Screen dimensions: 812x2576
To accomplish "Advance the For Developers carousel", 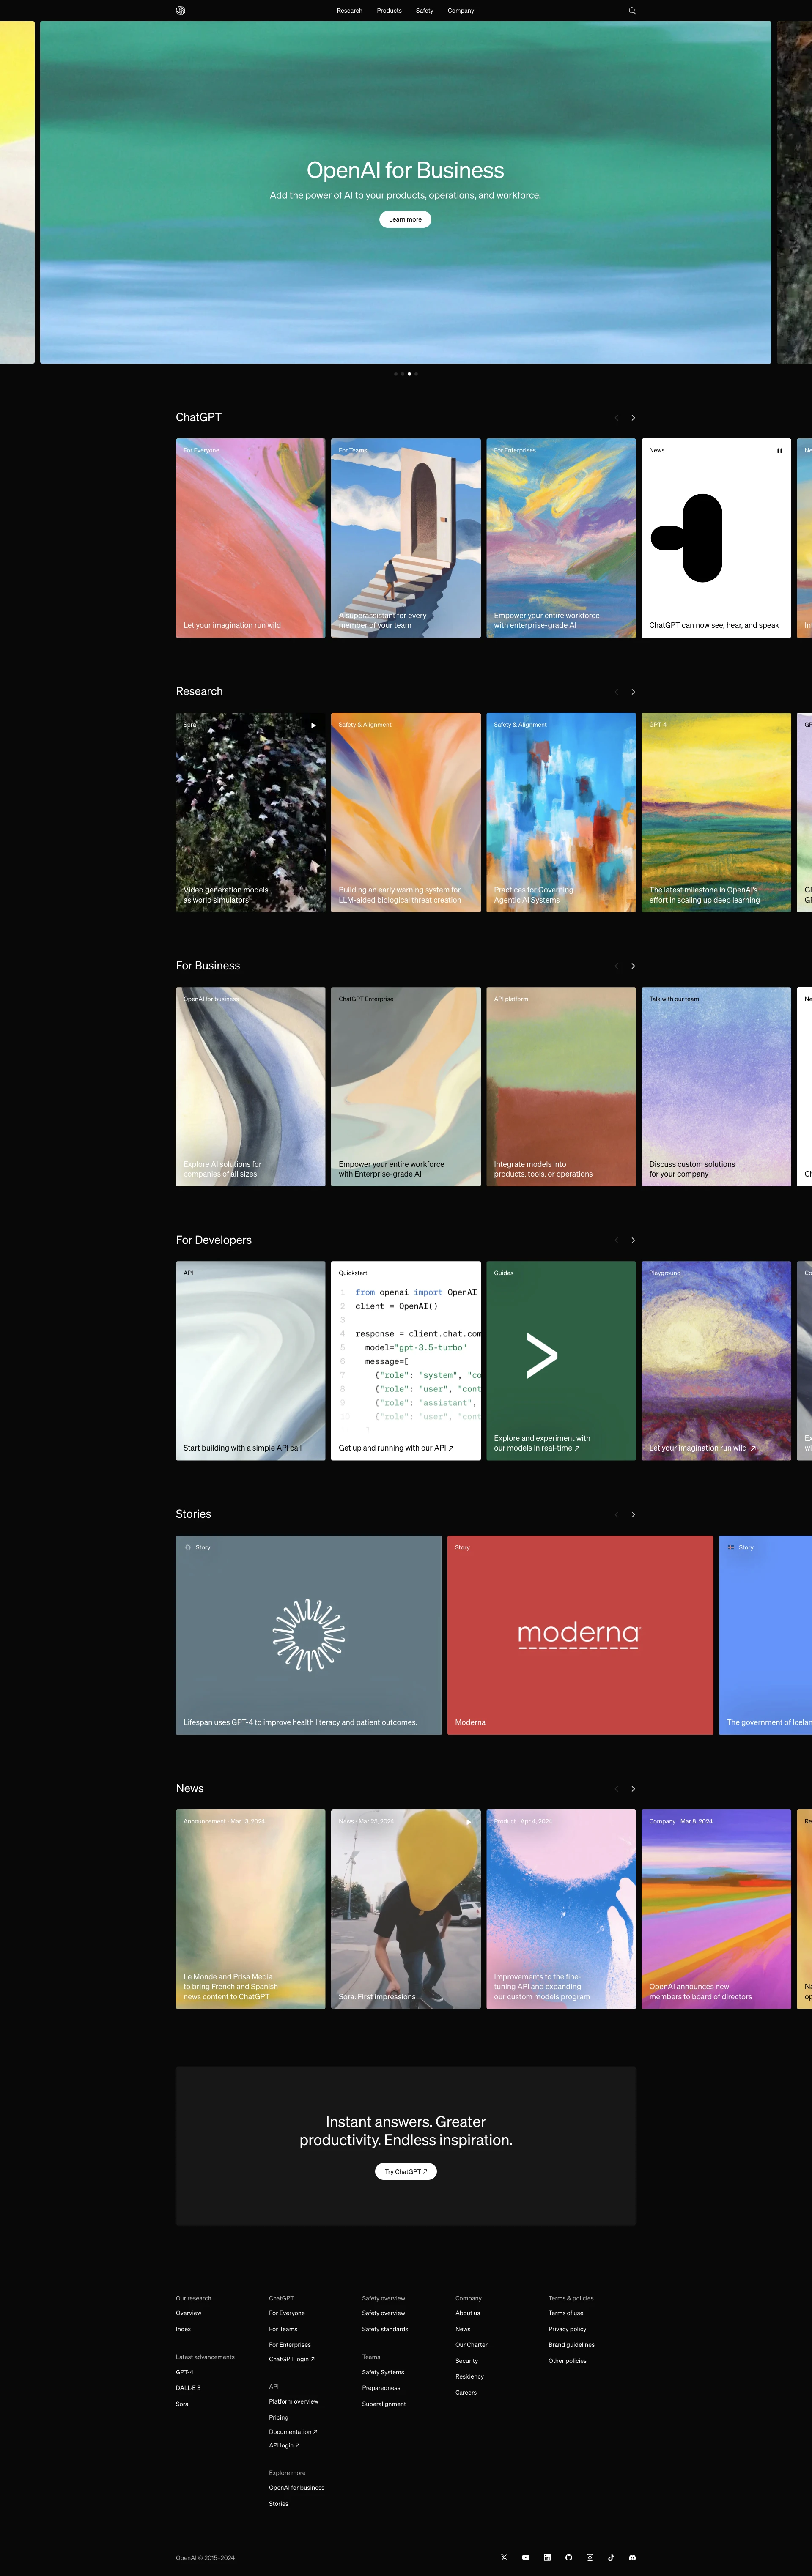I will tap(633, 1240).
